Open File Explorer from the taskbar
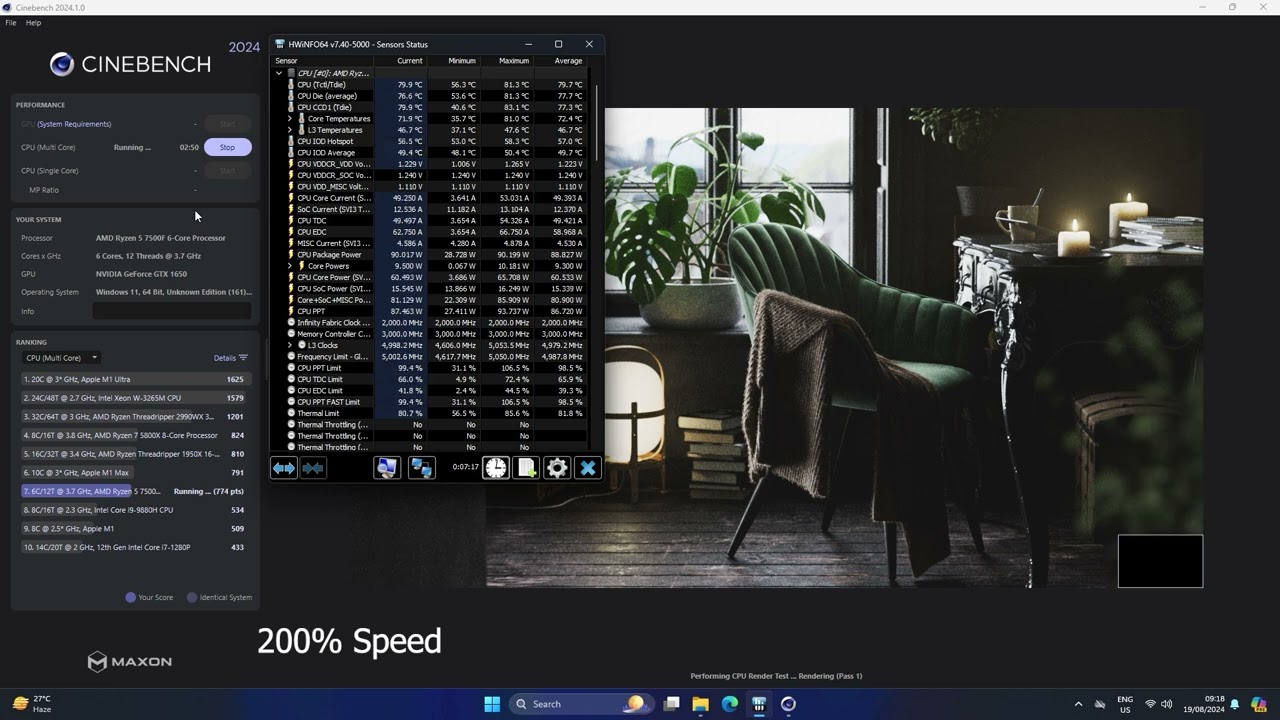This screenshot has width=1280, height=720. point(701,704)
